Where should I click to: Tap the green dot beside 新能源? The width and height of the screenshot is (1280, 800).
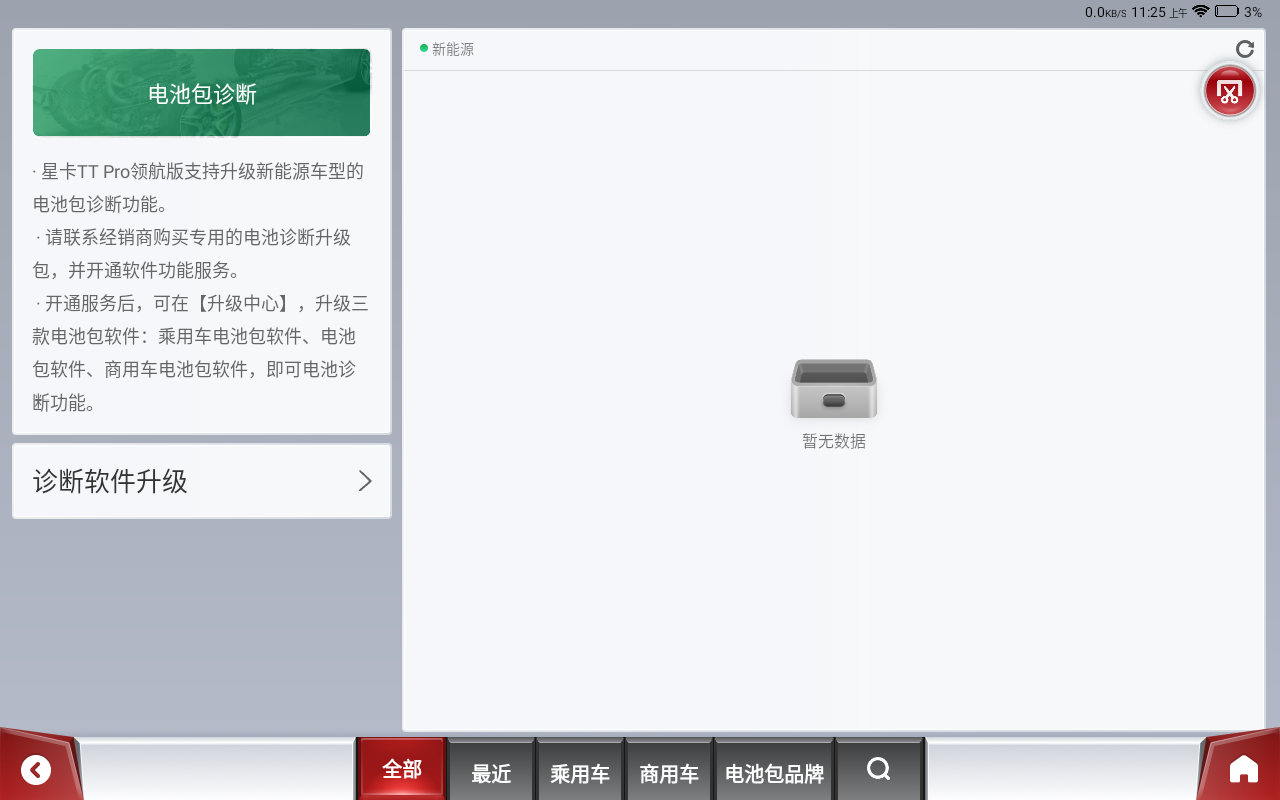point(424,48)
